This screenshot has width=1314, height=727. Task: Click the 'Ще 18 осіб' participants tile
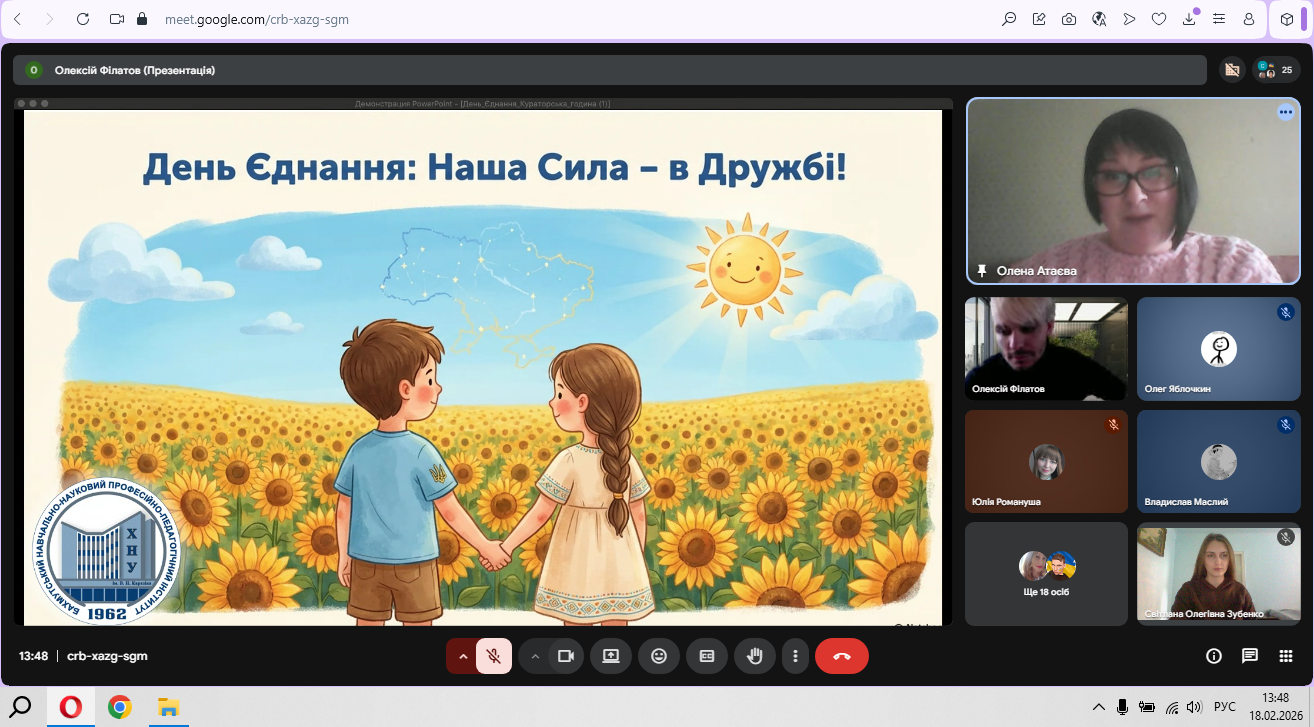pos(1046,574)
